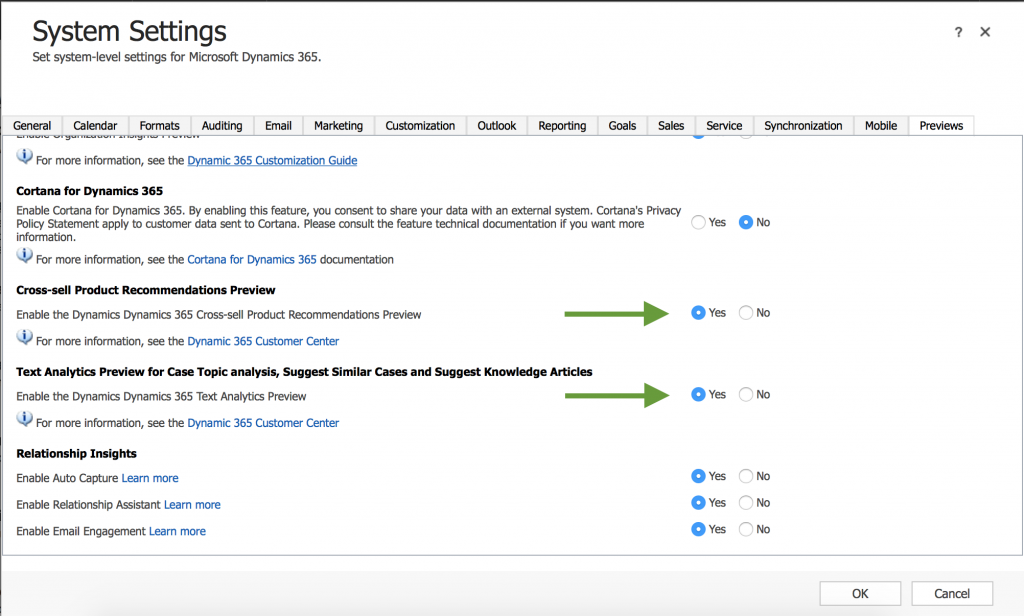Viewport: 1024px width, 616px height.
Task: Click info icon beside Cortana documentation link
Action: coord(25,258)
